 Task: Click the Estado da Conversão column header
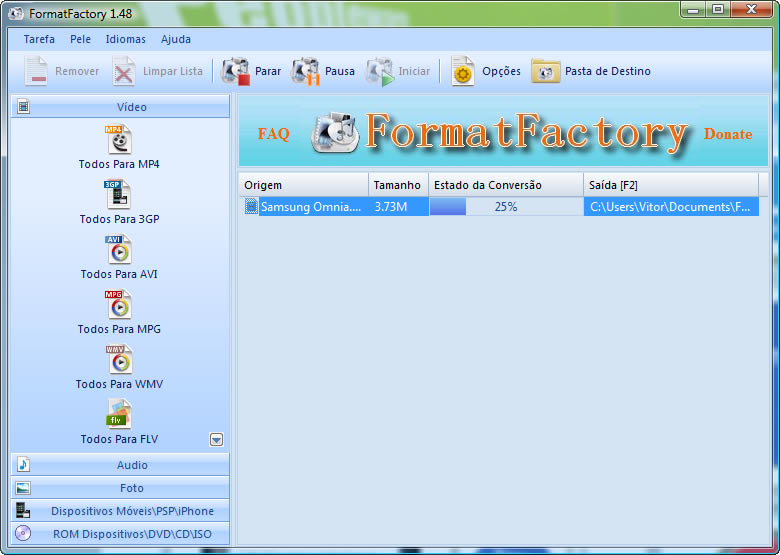(506, 185)
